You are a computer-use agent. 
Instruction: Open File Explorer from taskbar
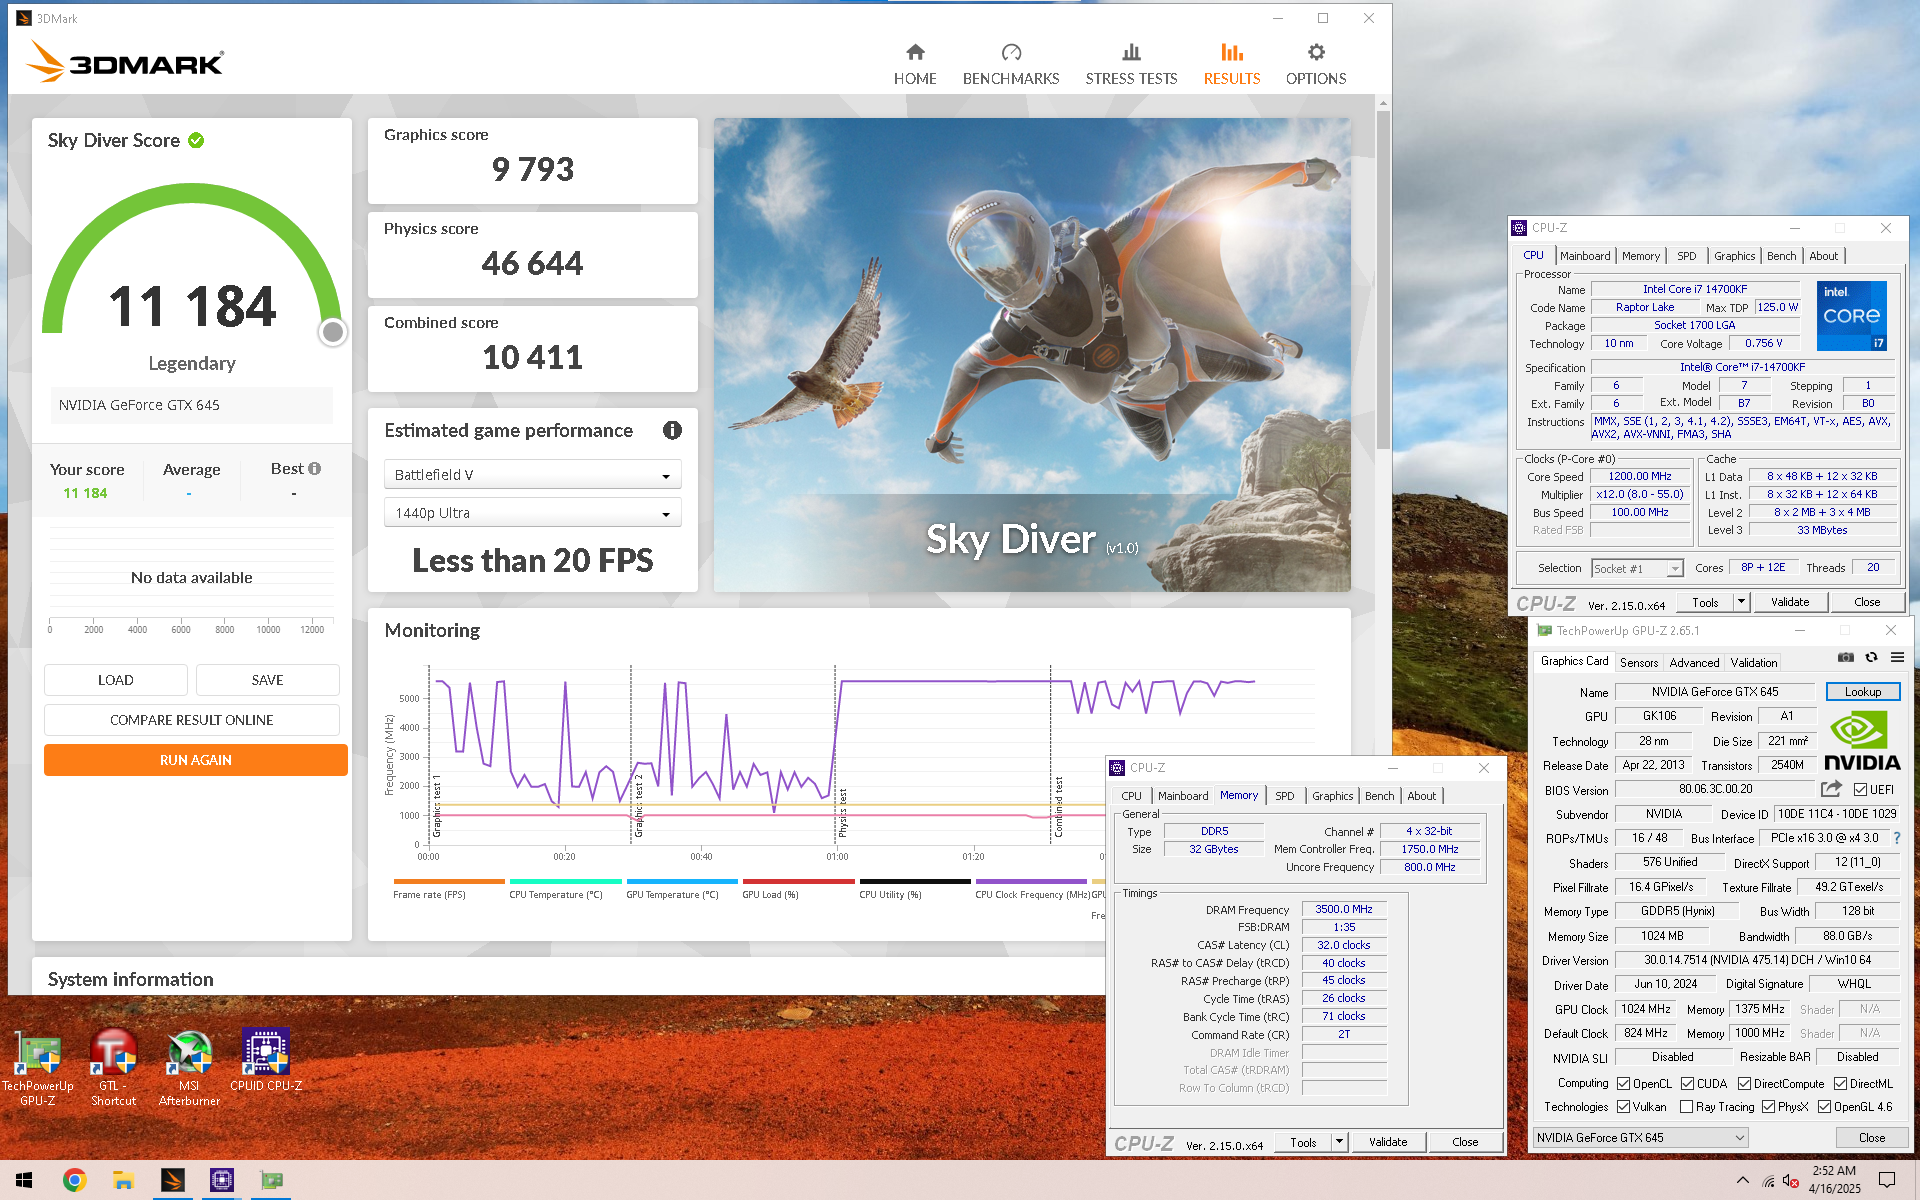coord(123,1180)
